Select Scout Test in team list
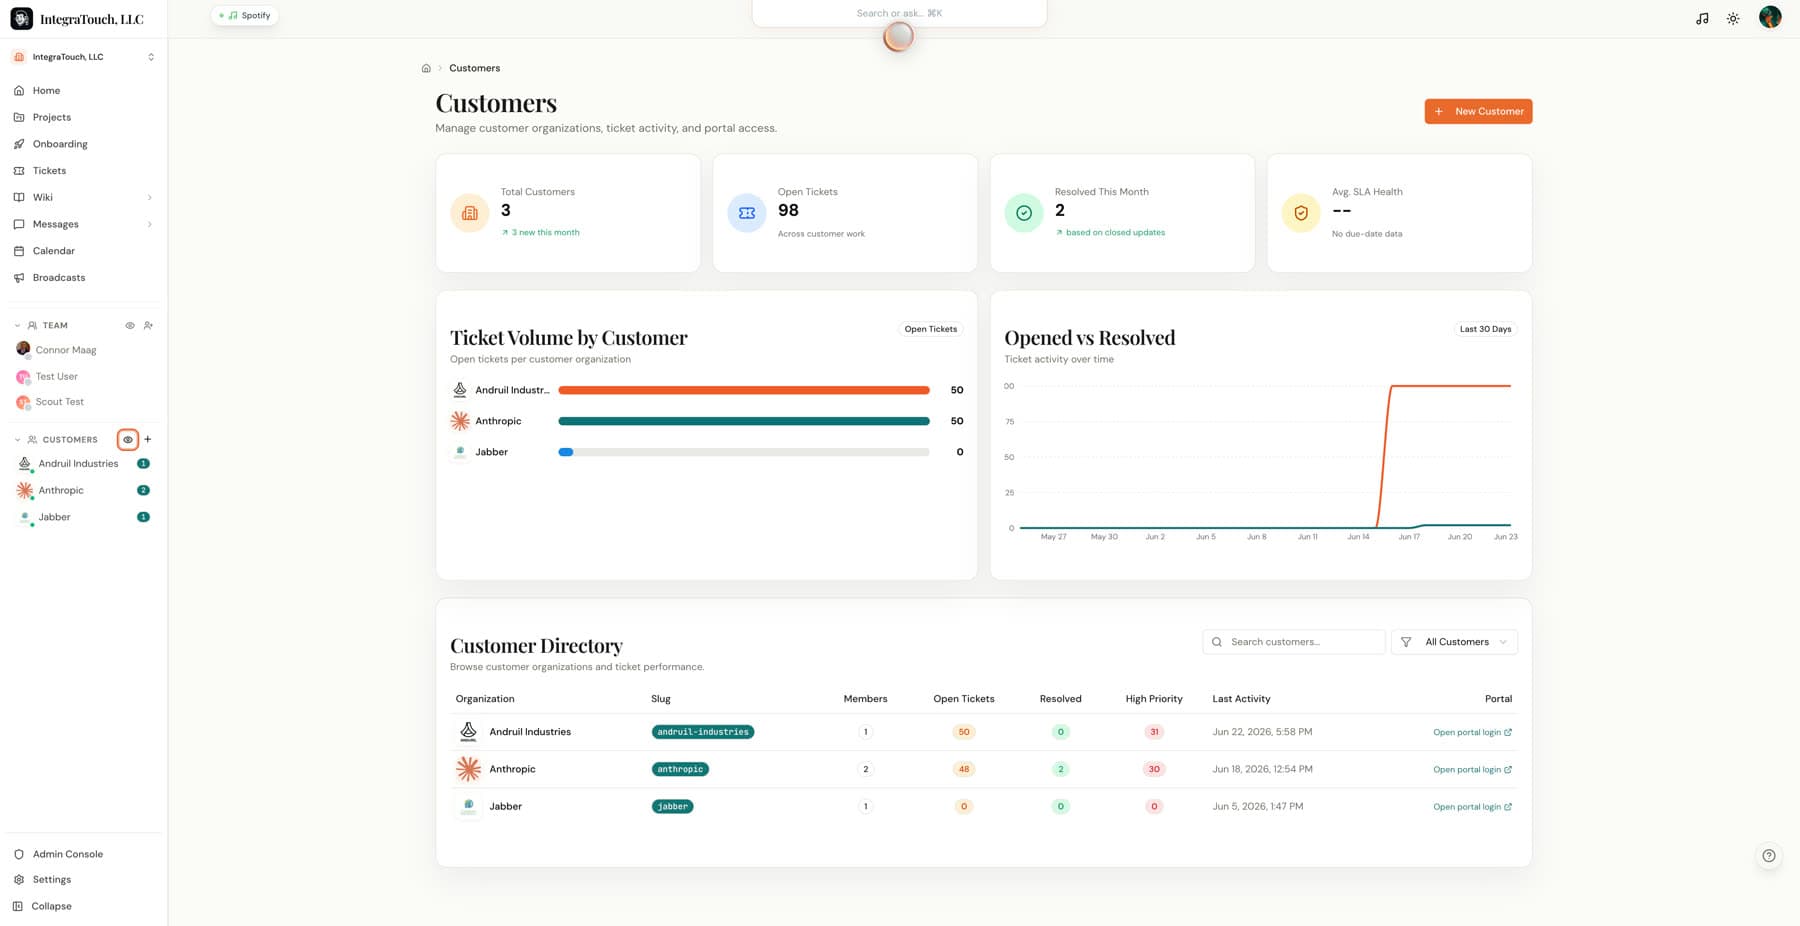The image size is (1800, 926). click(59, 402)
